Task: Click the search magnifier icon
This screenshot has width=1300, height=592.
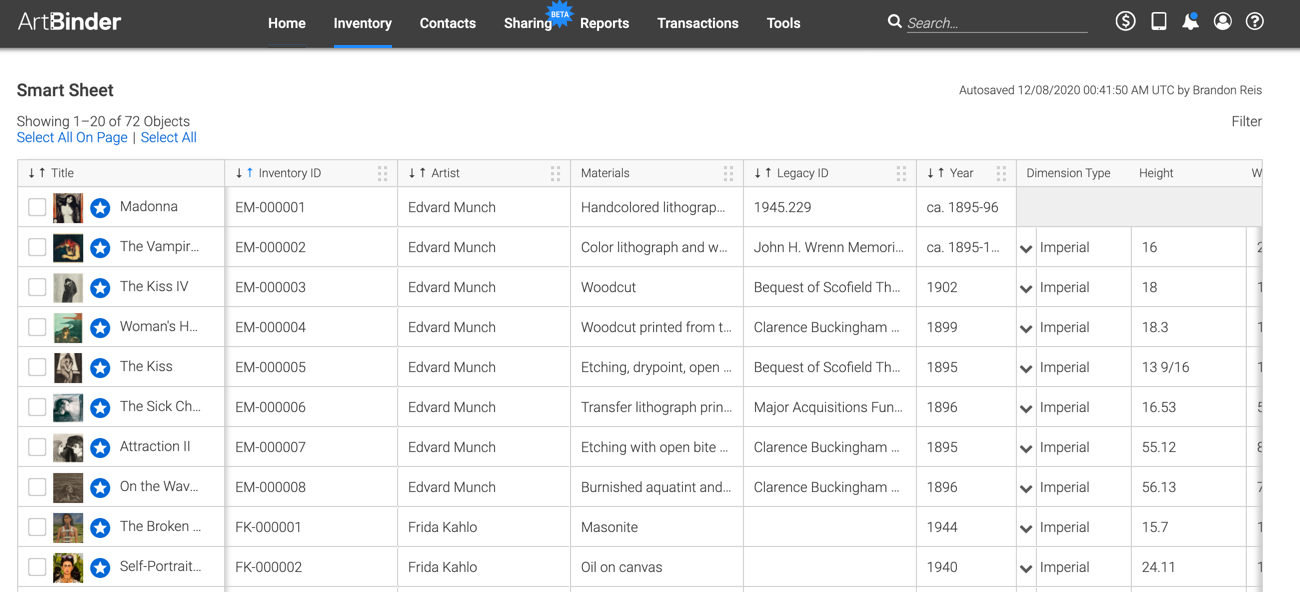Action: click(x=894, y=21)
